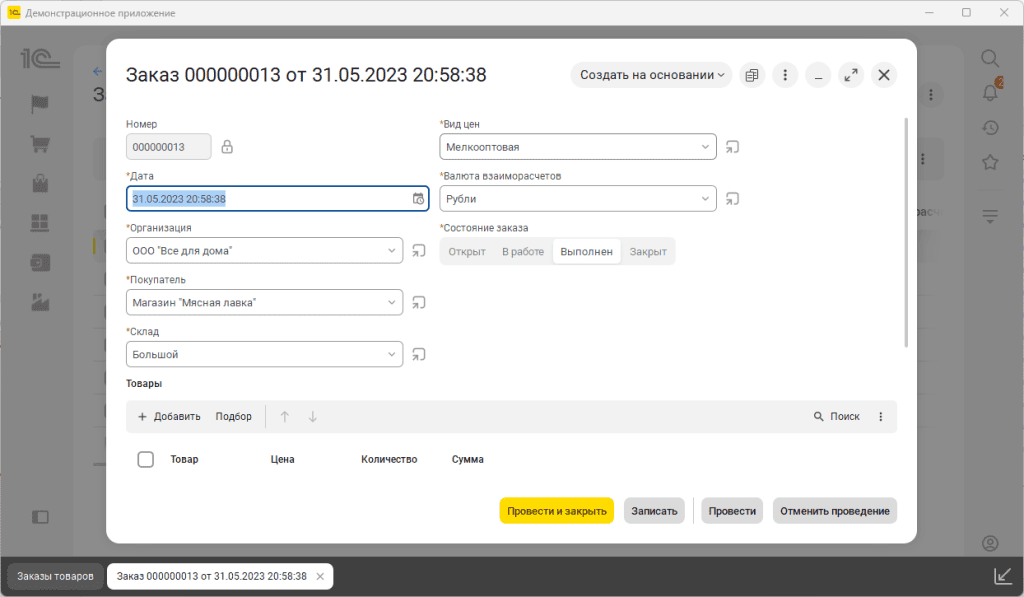Click the filter lines icon in the right sidebar

(x=990, y=216)
